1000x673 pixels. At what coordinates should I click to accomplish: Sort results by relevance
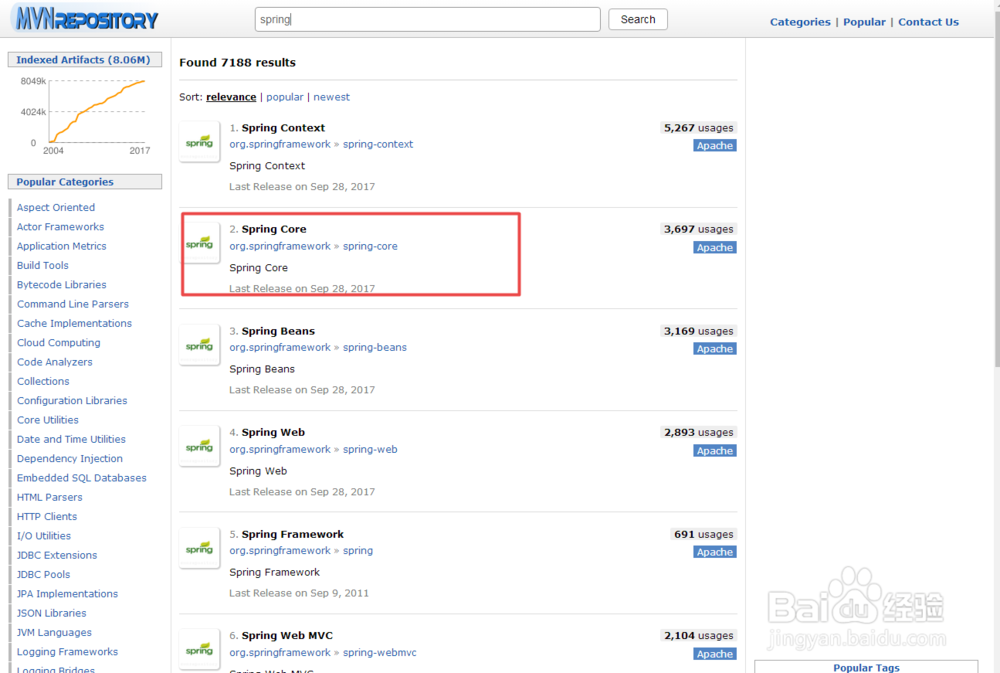coord(231,97)
